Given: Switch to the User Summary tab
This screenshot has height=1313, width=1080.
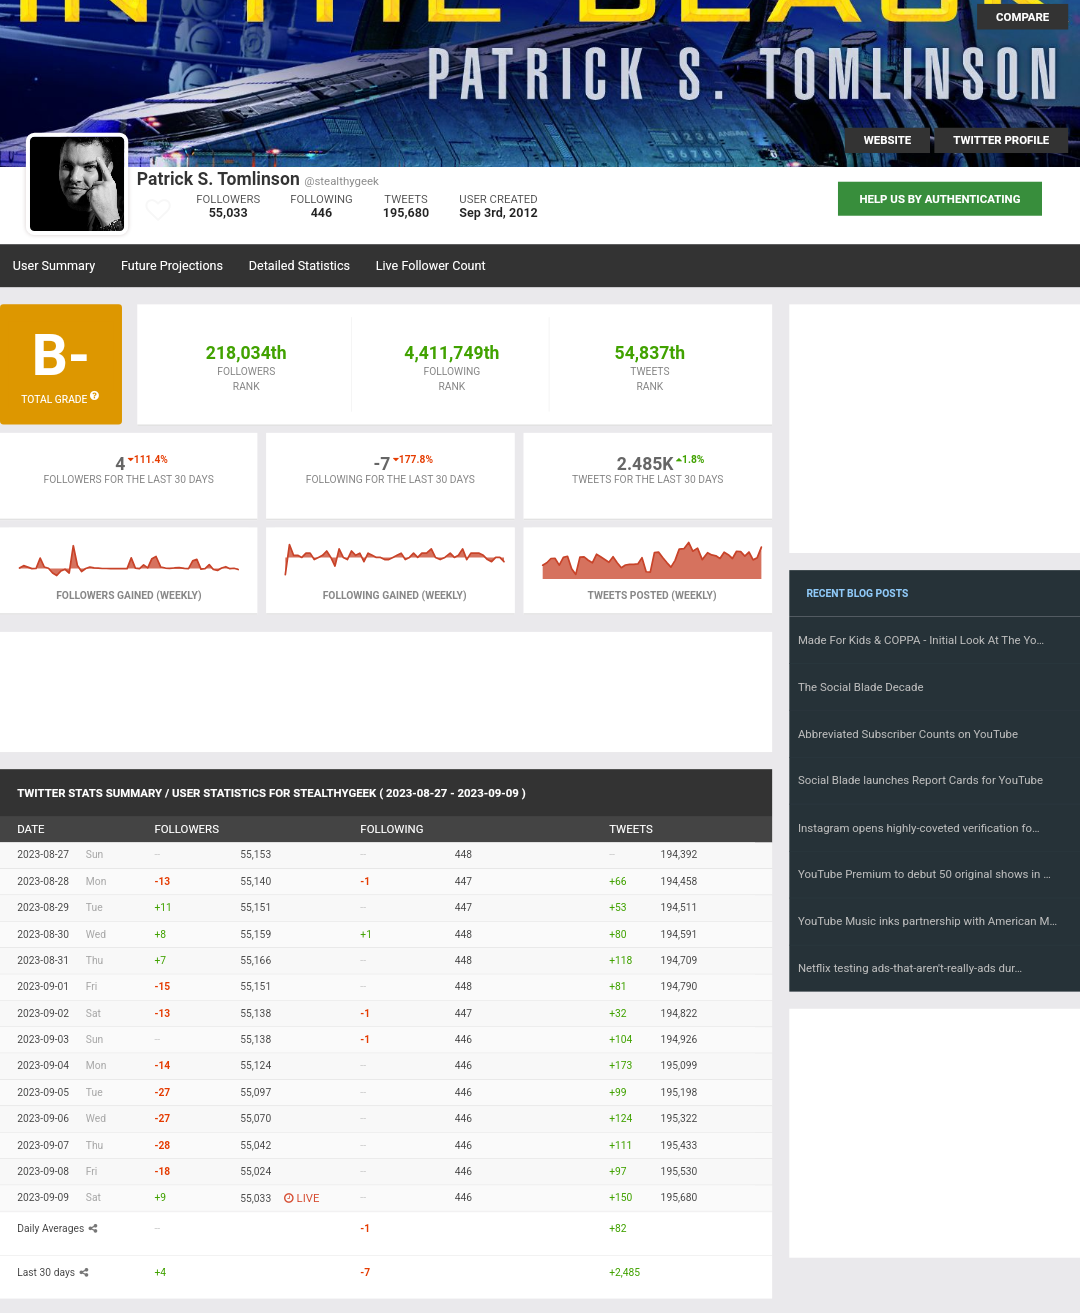Looking at the screenshot, I should 54,266.
